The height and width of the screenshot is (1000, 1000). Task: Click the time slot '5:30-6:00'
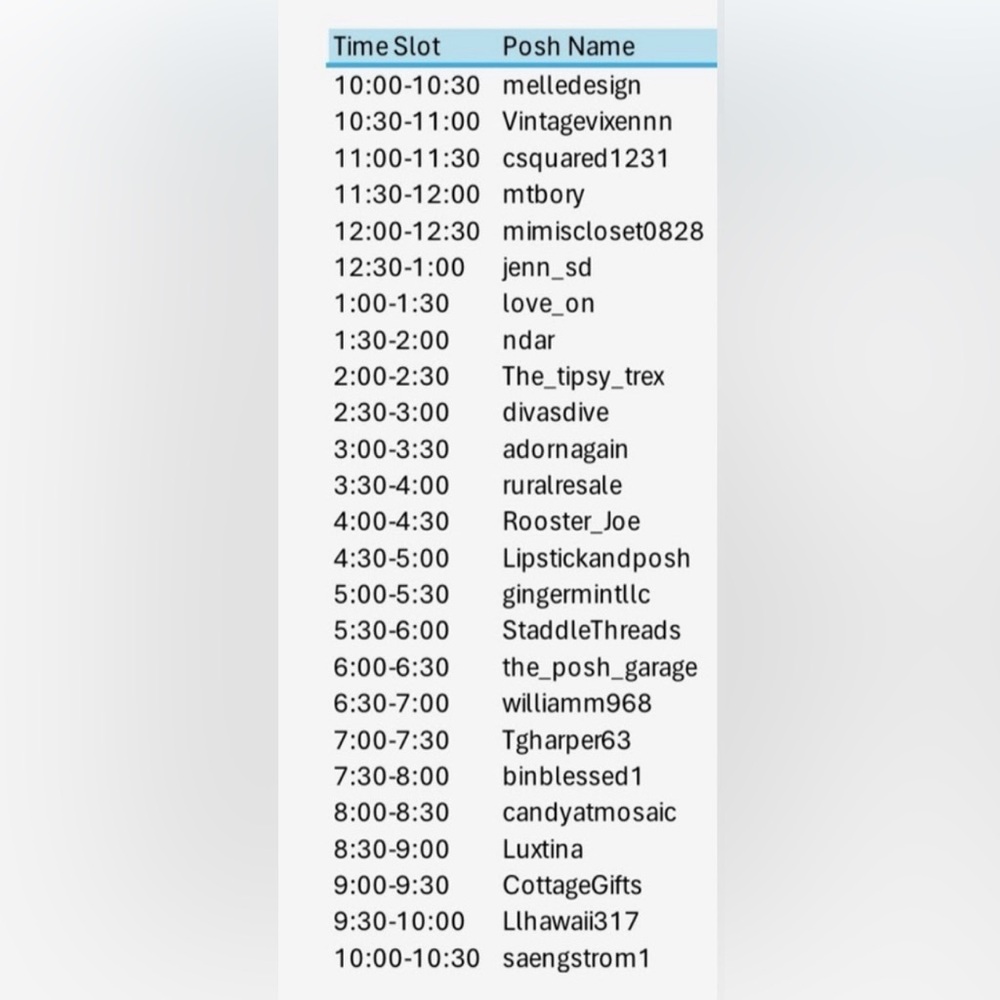(x=392, y=631)
